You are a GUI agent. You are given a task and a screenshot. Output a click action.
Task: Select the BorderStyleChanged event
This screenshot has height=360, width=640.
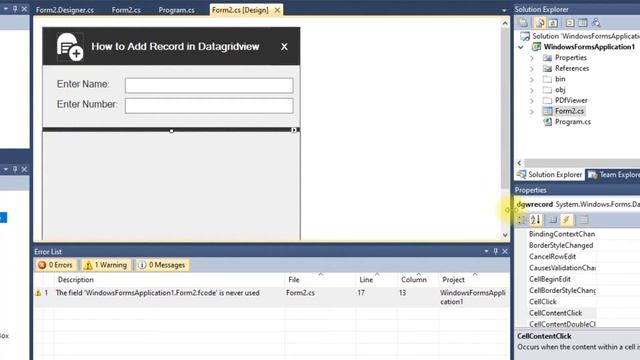(561, 245)
